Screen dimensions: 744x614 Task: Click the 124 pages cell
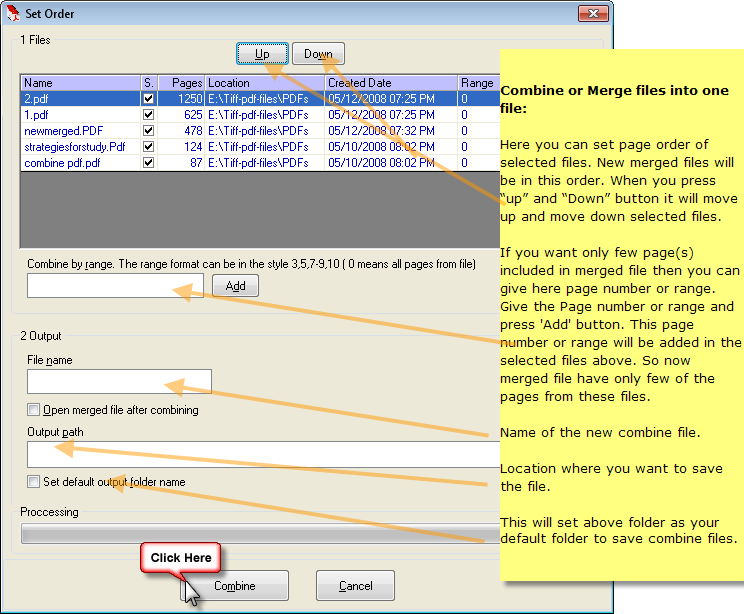[181, 147]
